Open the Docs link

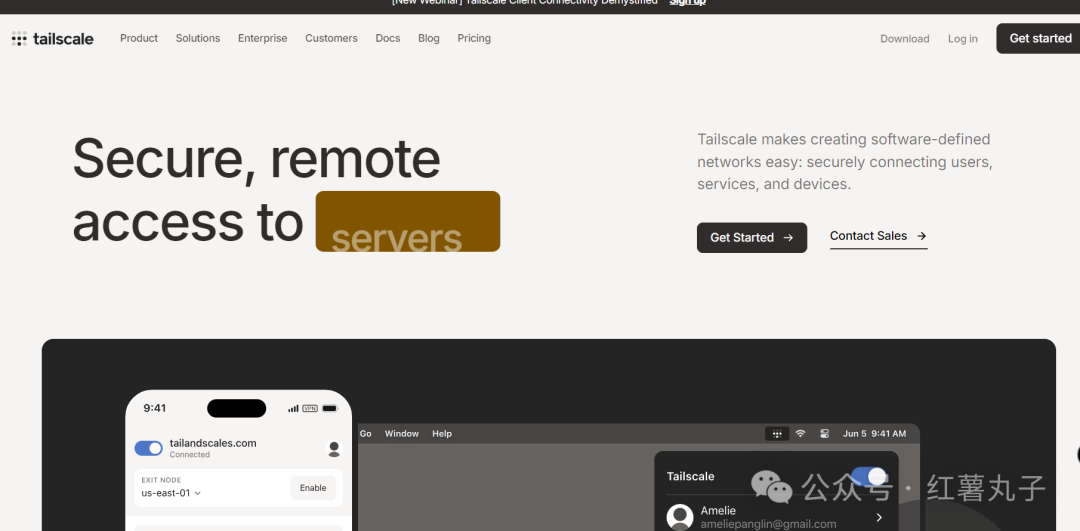pyautogui.click(x=388, y=39)
